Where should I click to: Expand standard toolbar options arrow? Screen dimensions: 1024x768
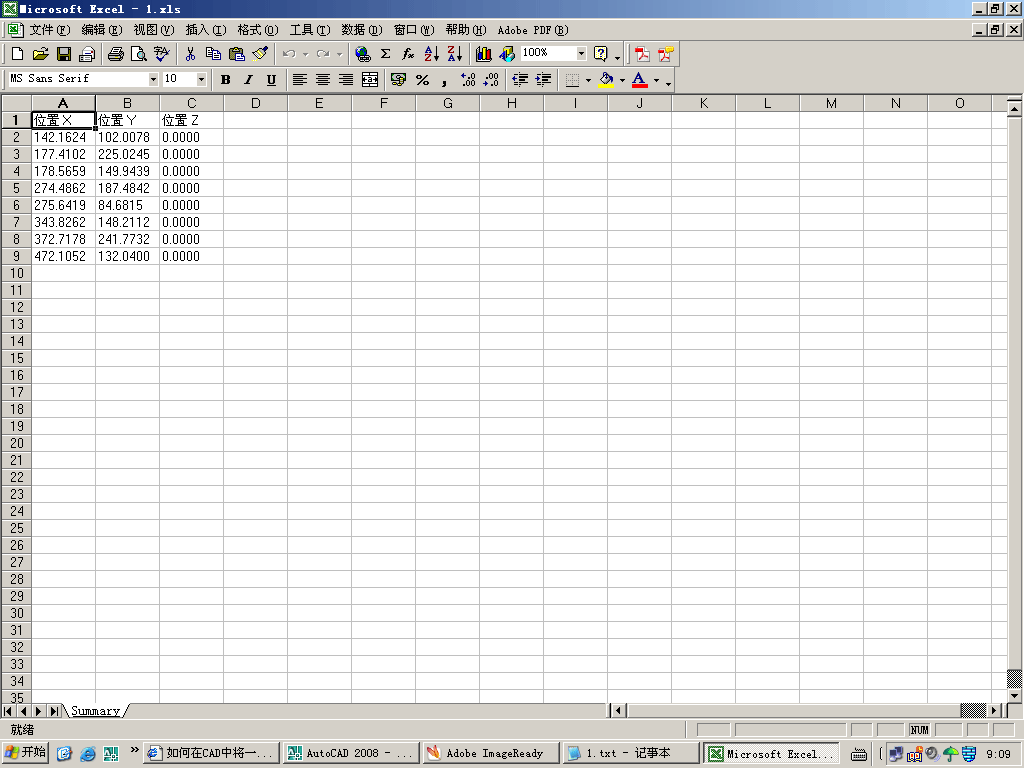pos(617,55)
